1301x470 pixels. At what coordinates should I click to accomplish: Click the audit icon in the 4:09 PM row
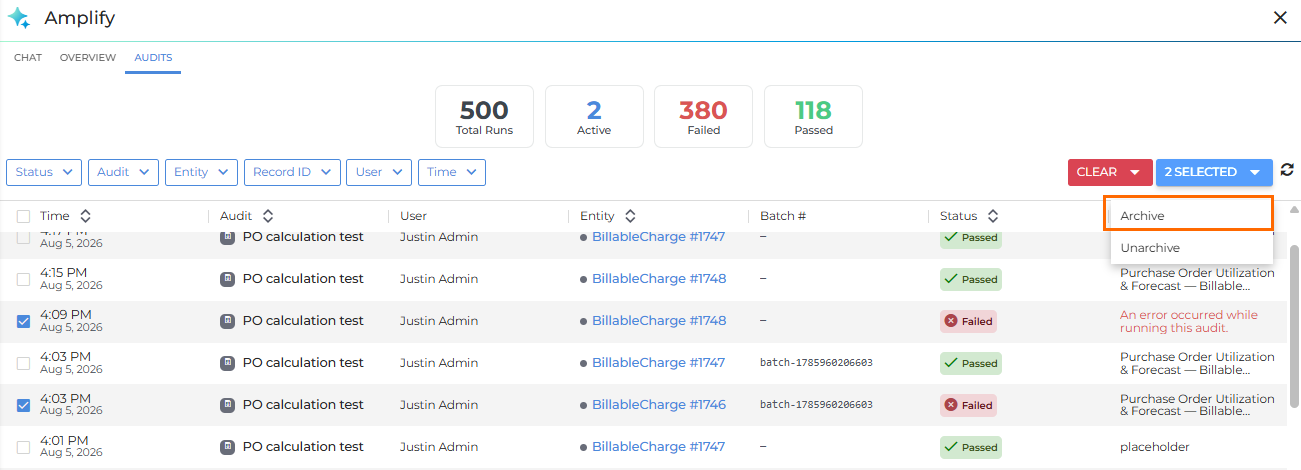click(228, 321)
